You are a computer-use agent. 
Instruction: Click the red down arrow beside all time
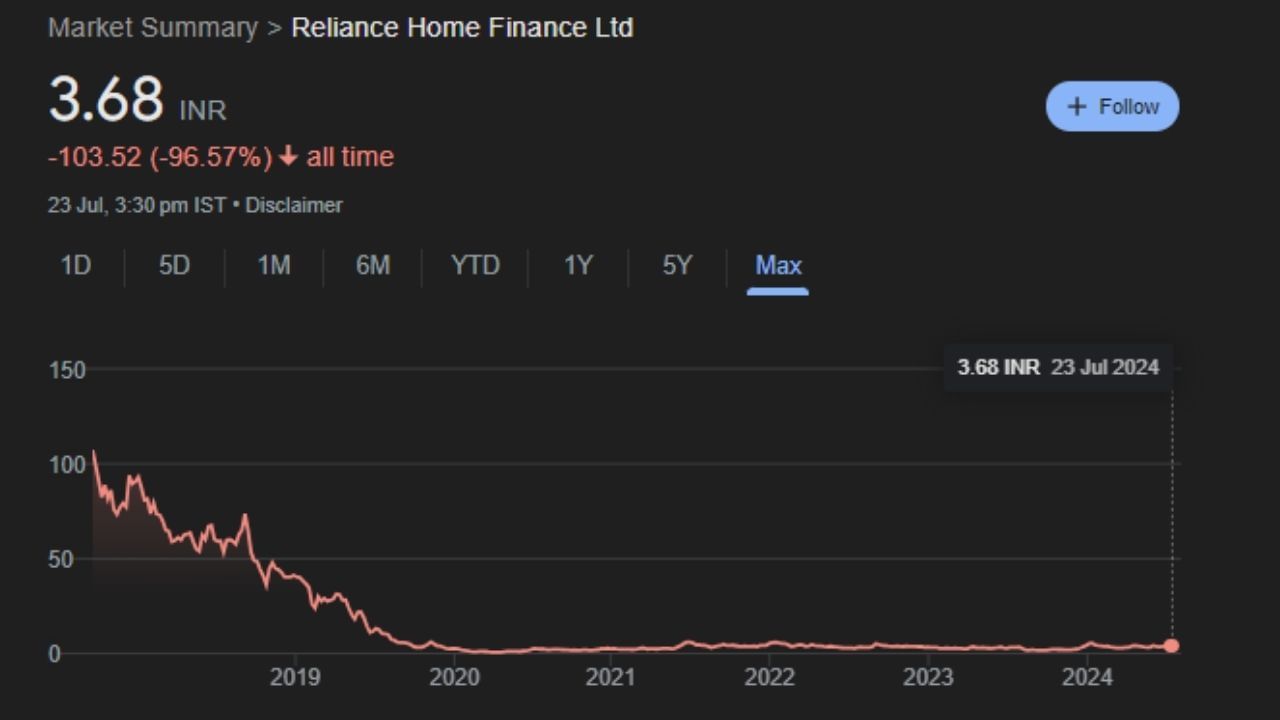288,157
